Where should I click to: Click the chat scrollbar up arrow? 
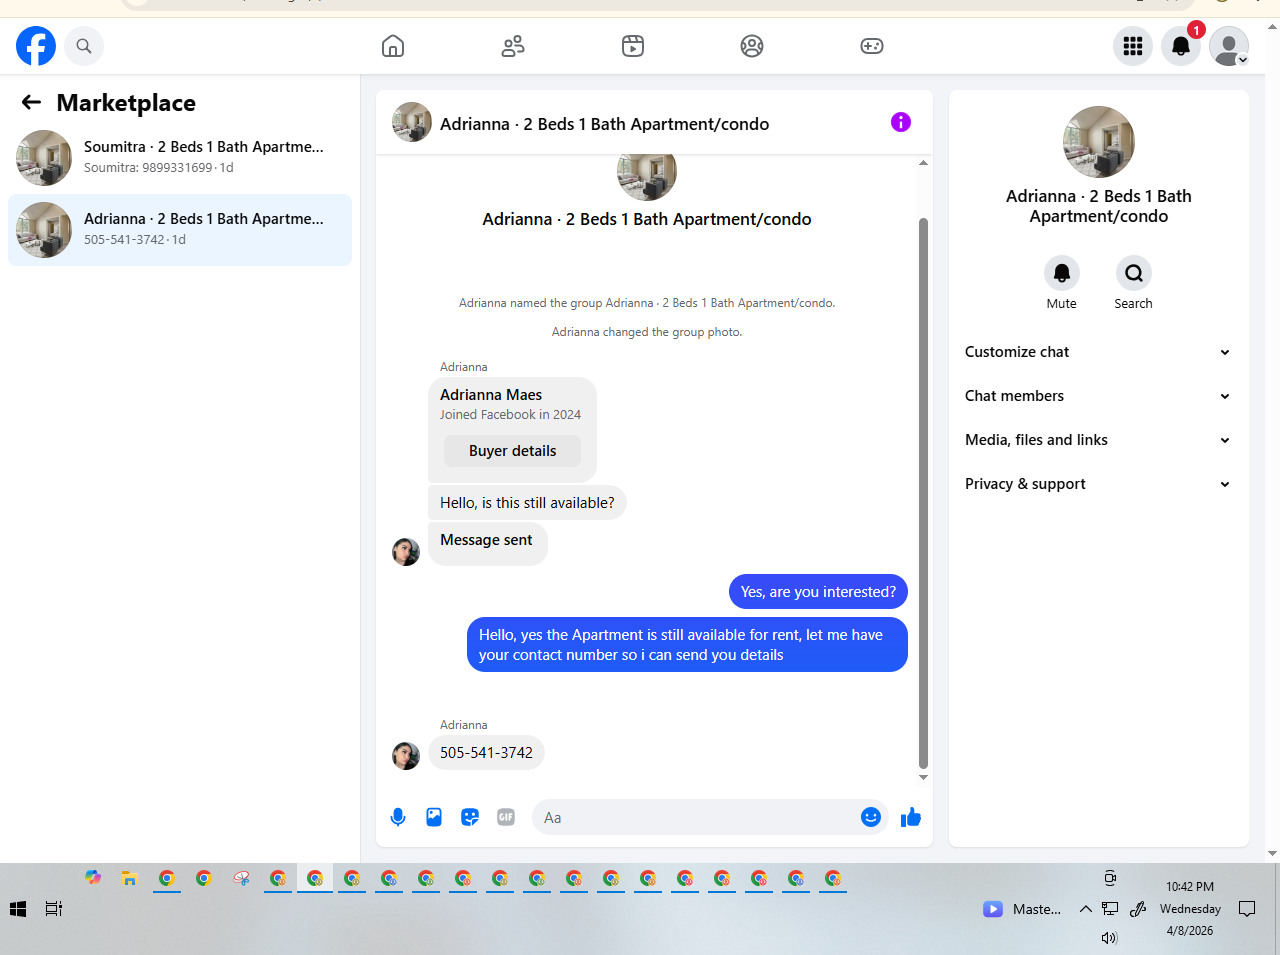(923, 162)
